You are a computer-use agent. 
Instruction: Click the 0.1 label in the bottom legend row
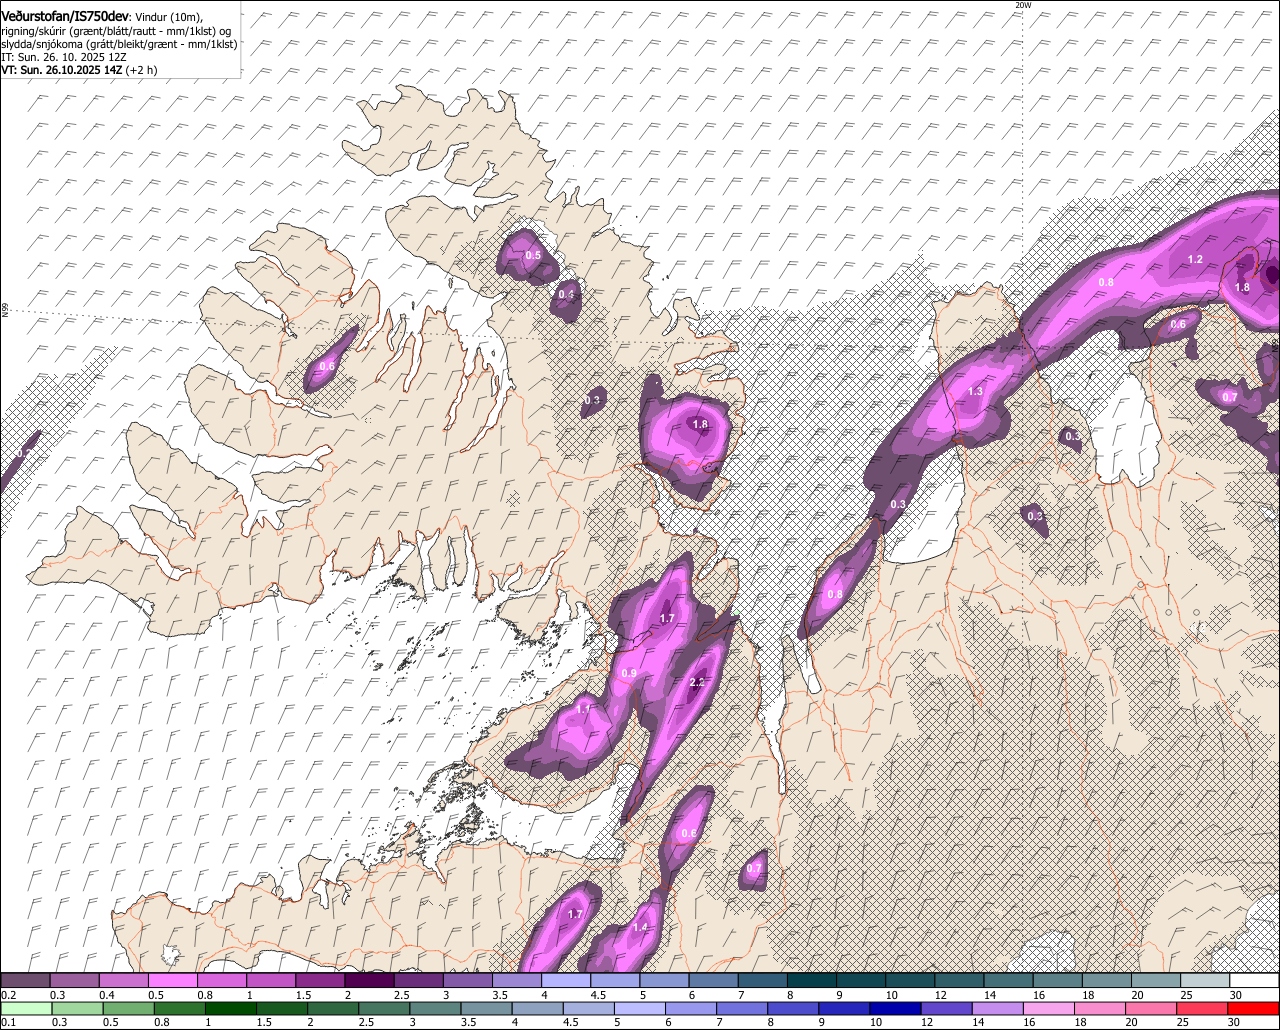coord(8,1021)
